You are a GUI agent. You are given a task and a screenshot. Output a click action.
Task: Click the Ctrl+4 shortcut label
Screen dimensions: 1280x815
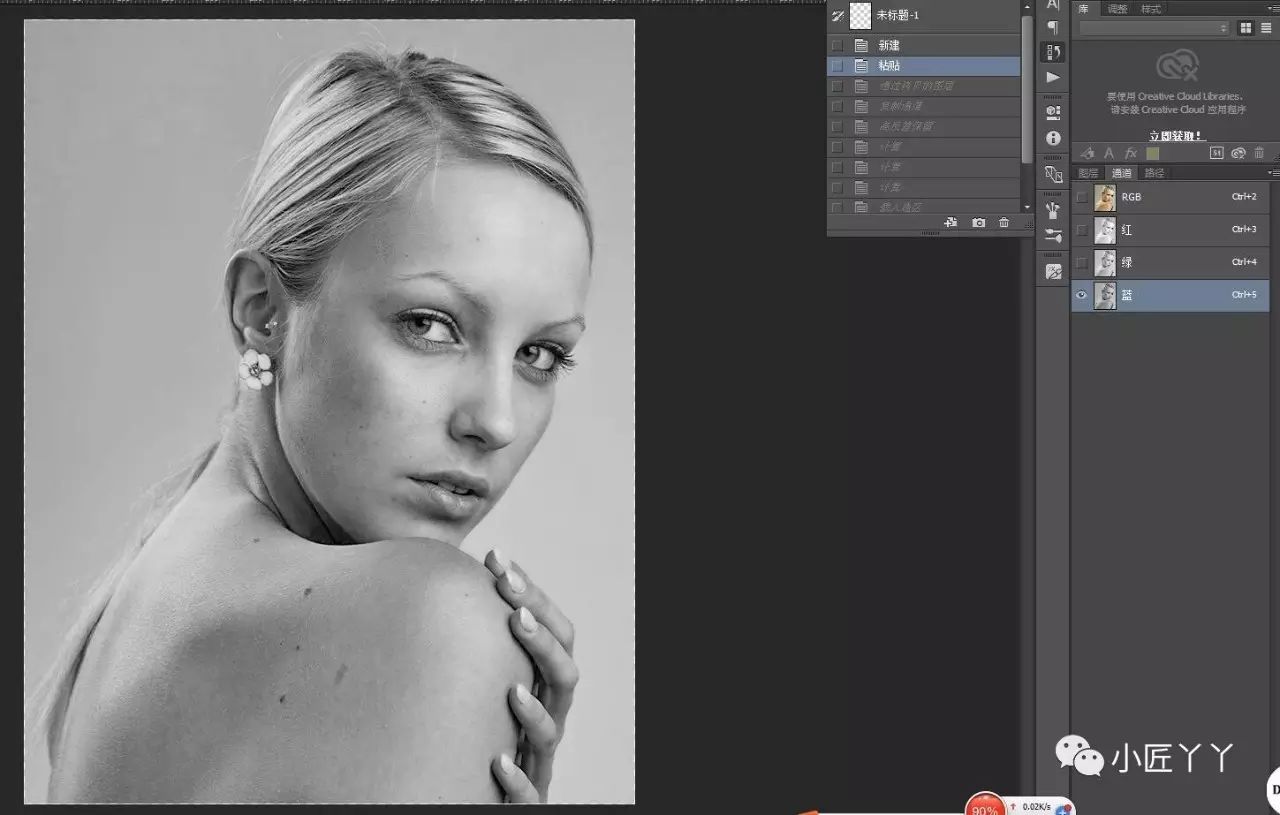pos(1244,262)
